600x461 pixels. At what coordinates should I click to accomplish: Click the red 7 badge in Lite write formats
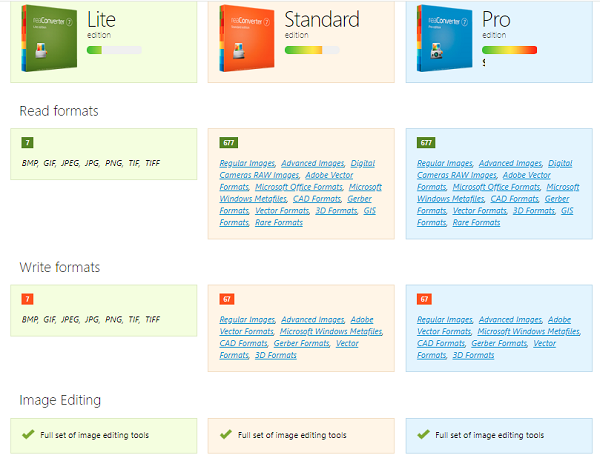pos(28,299)
